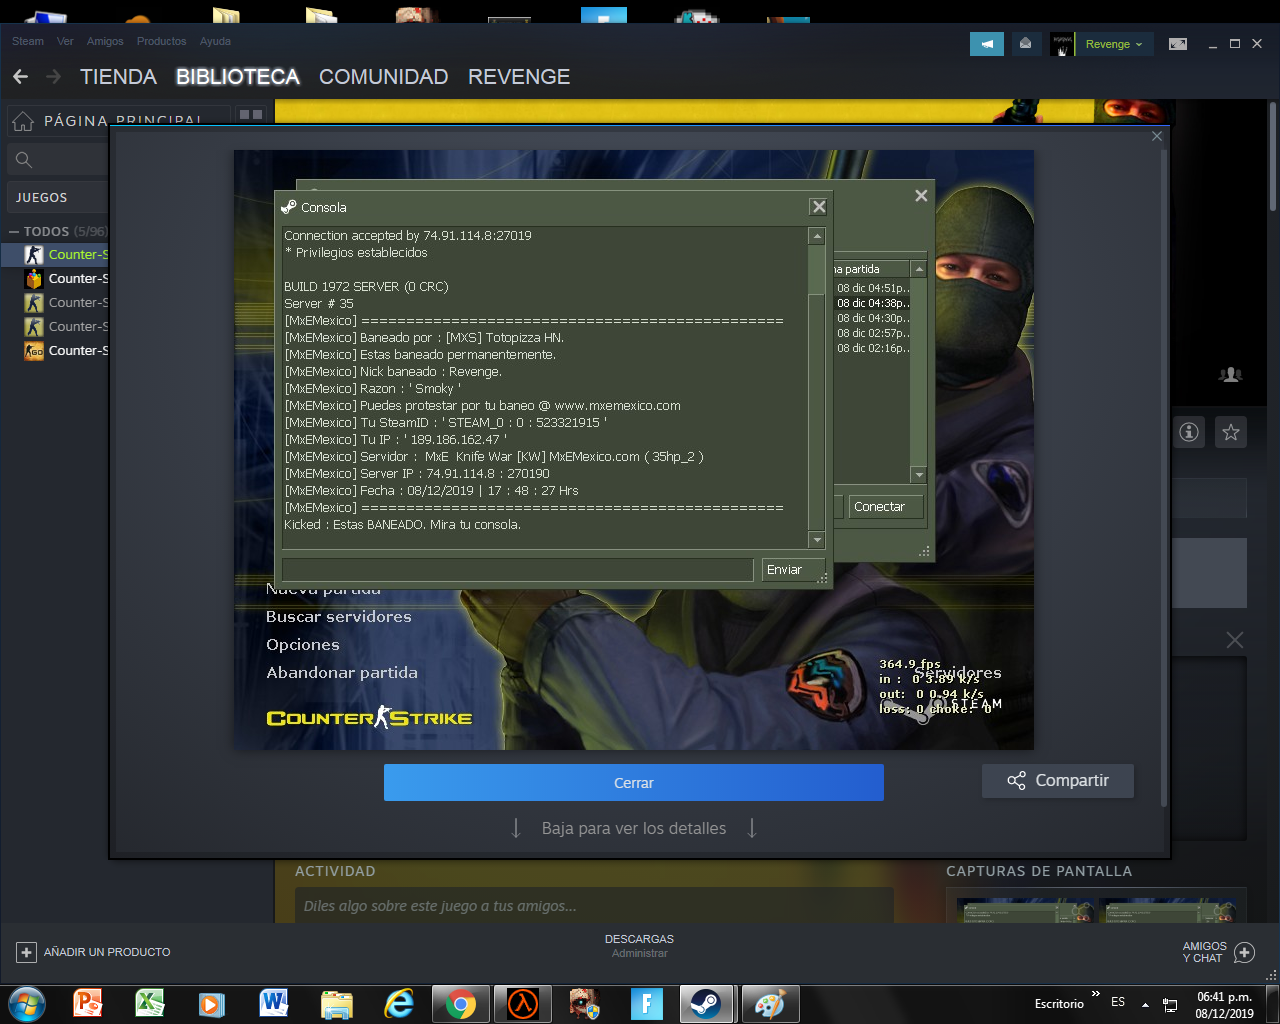Switch to Chrome in taskbar
This screenshot has height=1024, width=1280.
(461, 1003)
